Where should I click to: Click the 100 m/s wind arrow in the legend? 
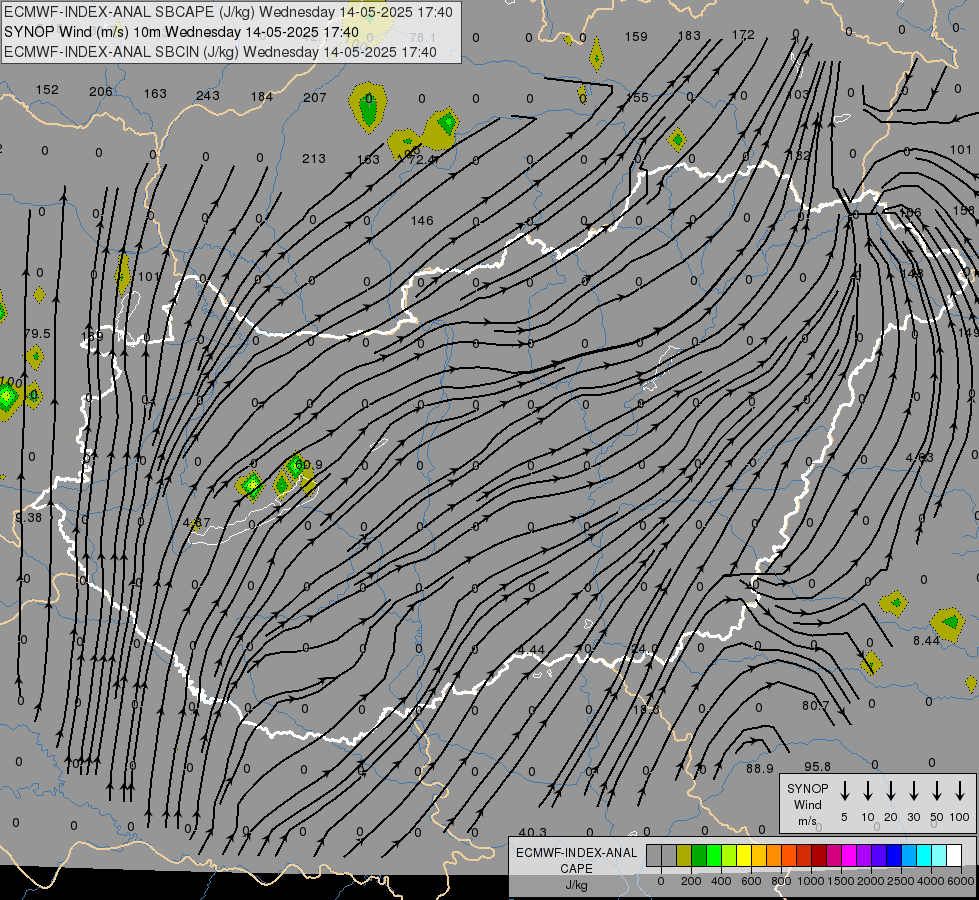tap(960, 791)
